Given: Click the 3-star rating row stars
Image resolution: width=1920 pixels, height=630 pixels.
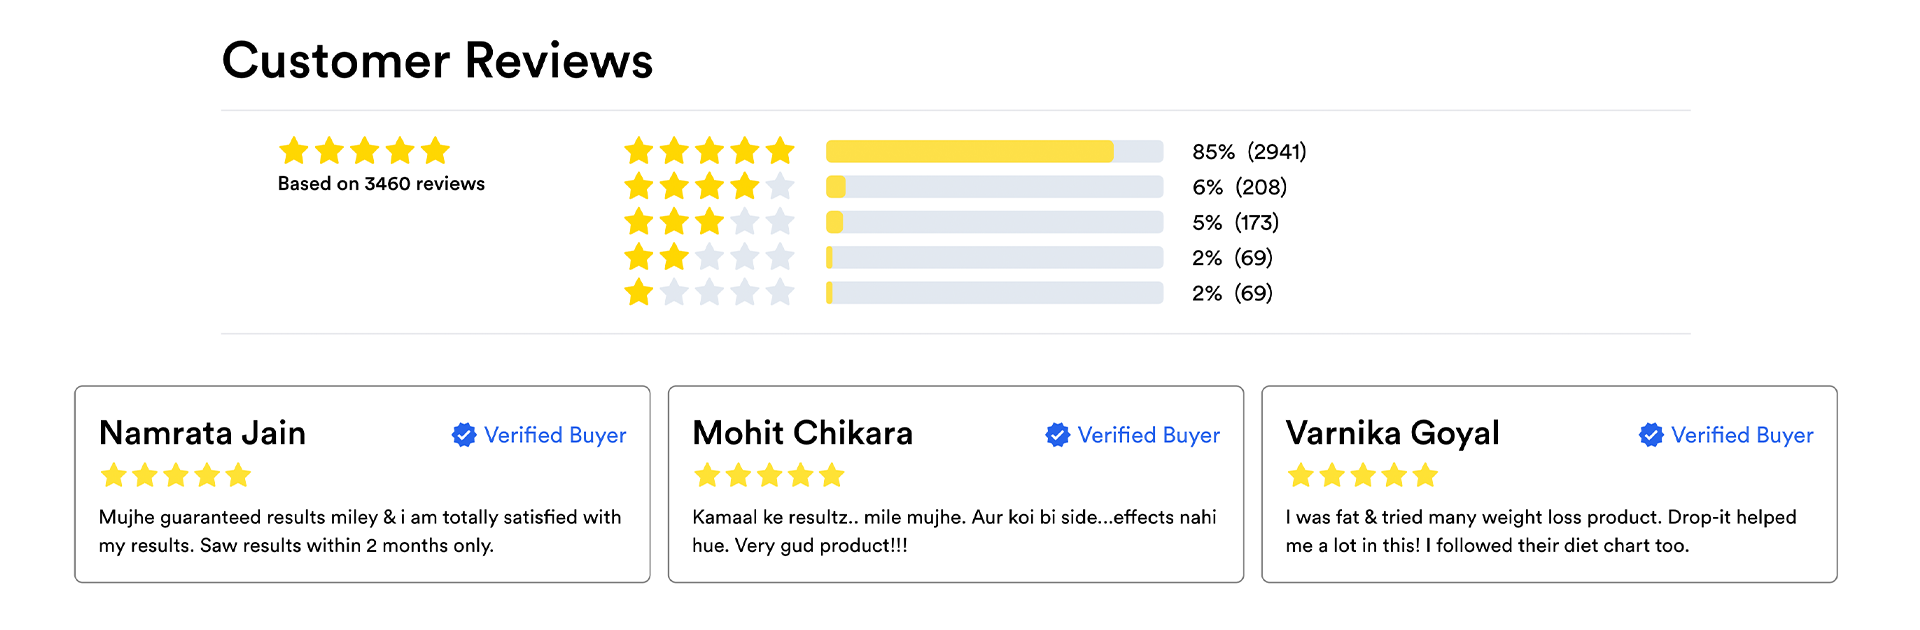Looking at the screenshot, I should [x=709, y=222].
